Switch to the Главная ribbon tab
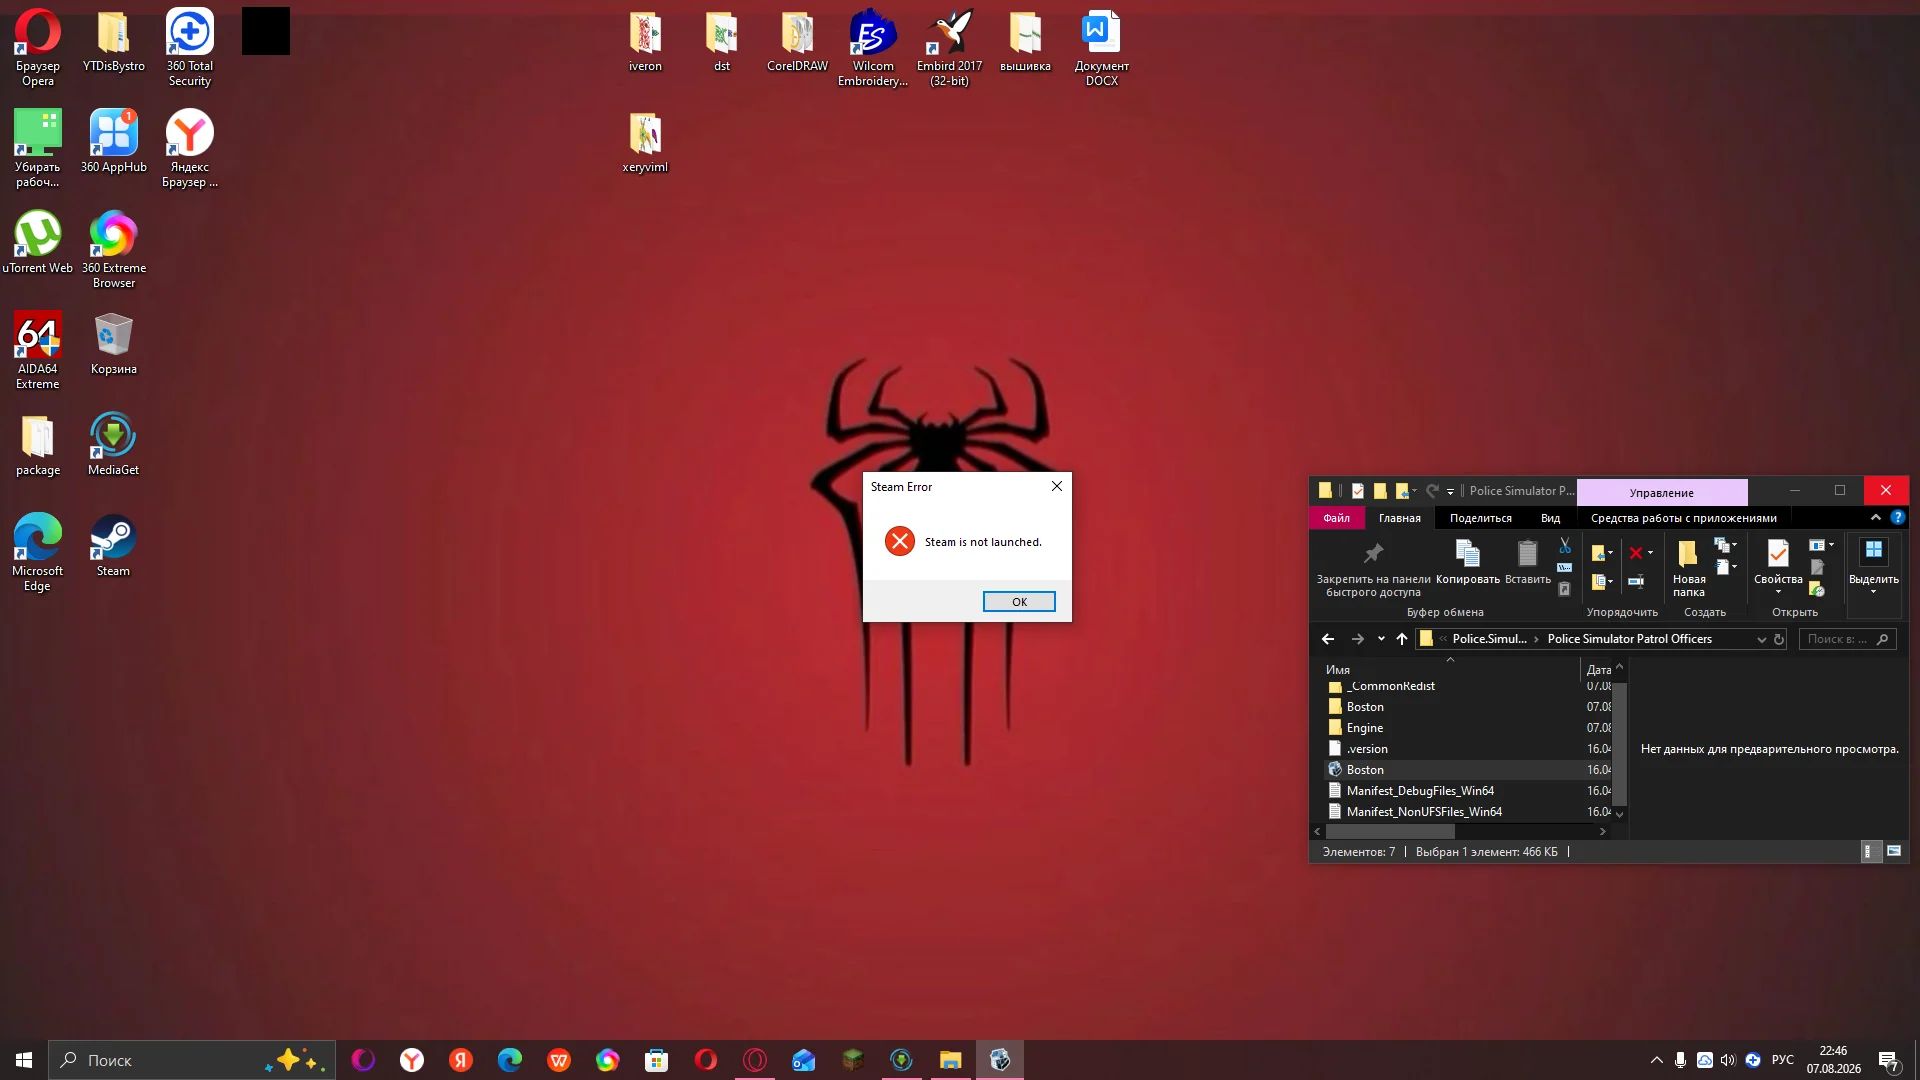Image resolution: width=1920 pixels, height=1080 pixels. click(1400, 518)
